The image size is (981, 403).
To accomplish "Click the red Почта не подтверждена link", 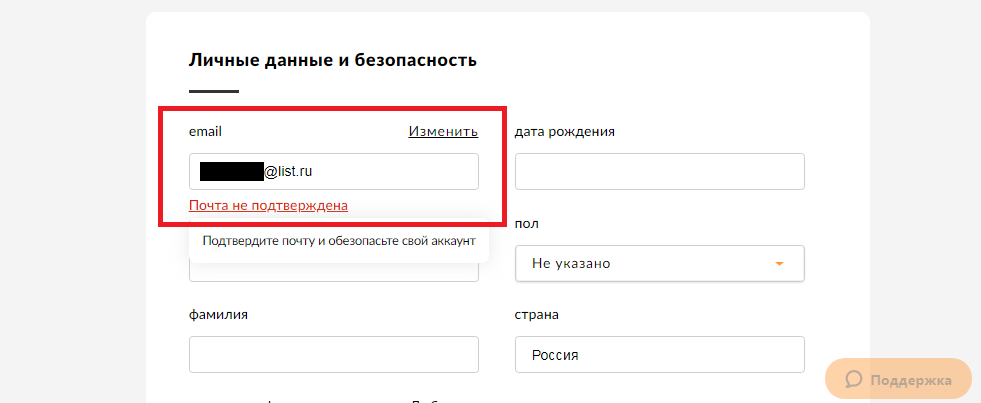I will 268,205.
